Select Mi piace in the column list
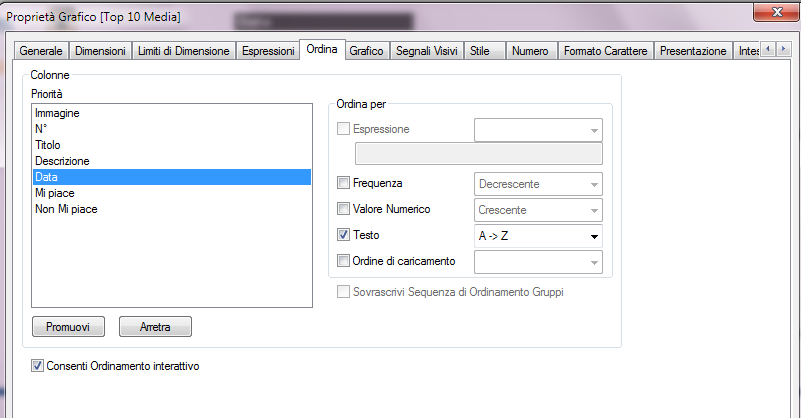Viewport: 801px width, 418px height. click(x=54, y=193)
